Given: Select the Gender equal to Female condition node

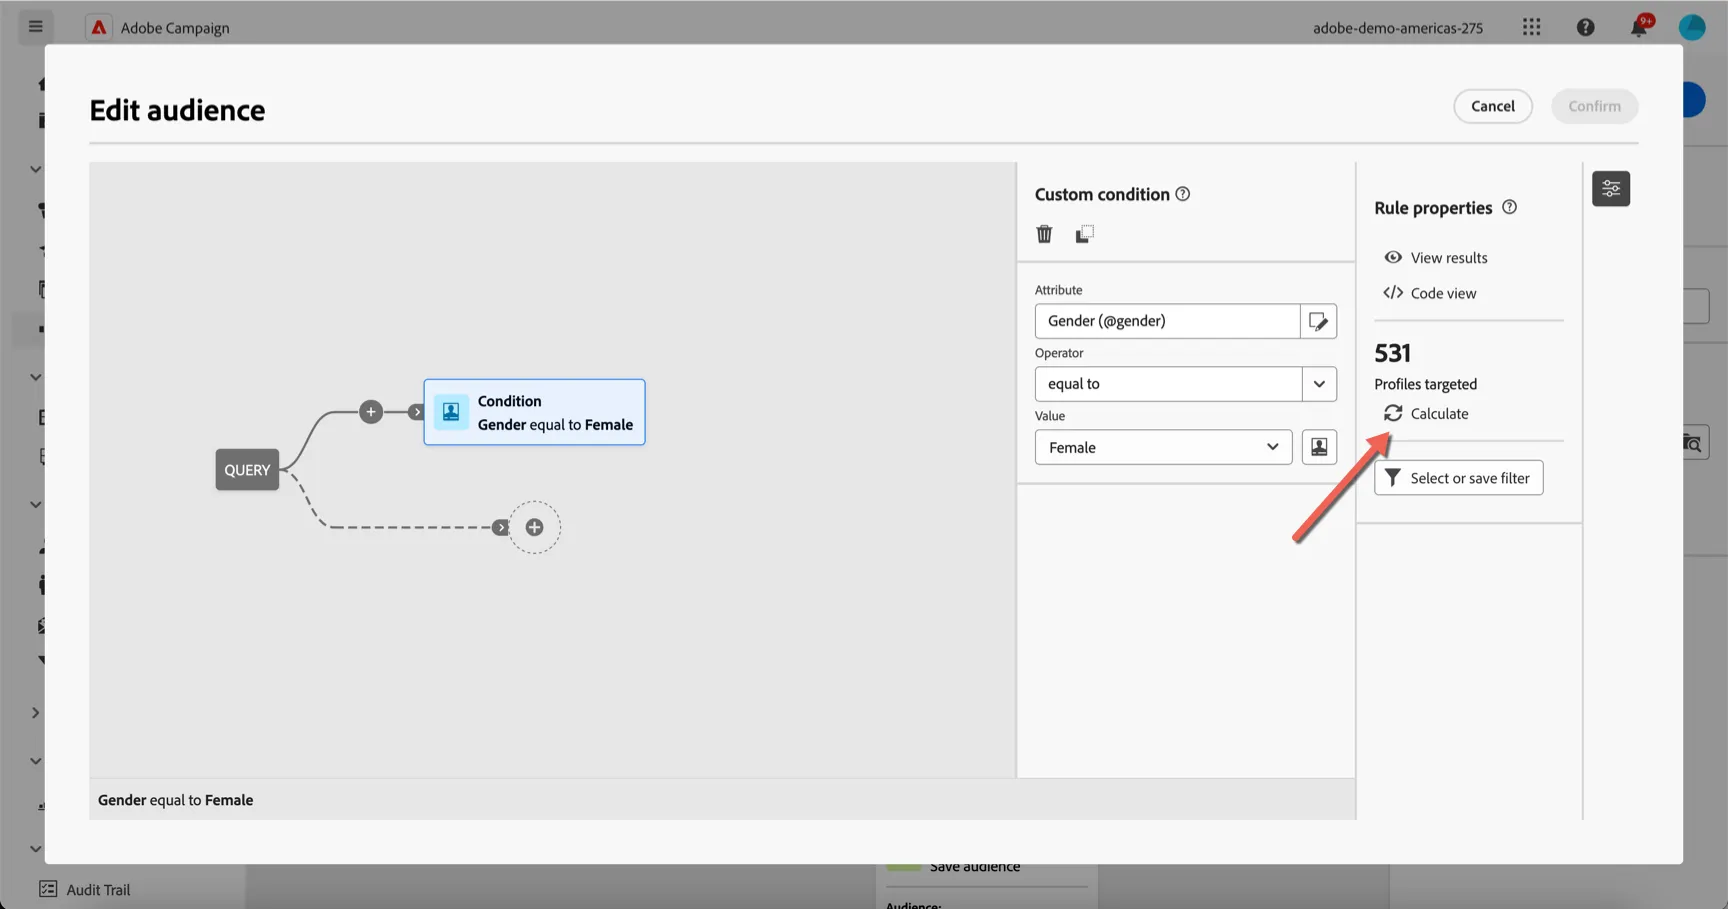Looking at the screenshot, I should click(534, 412).
